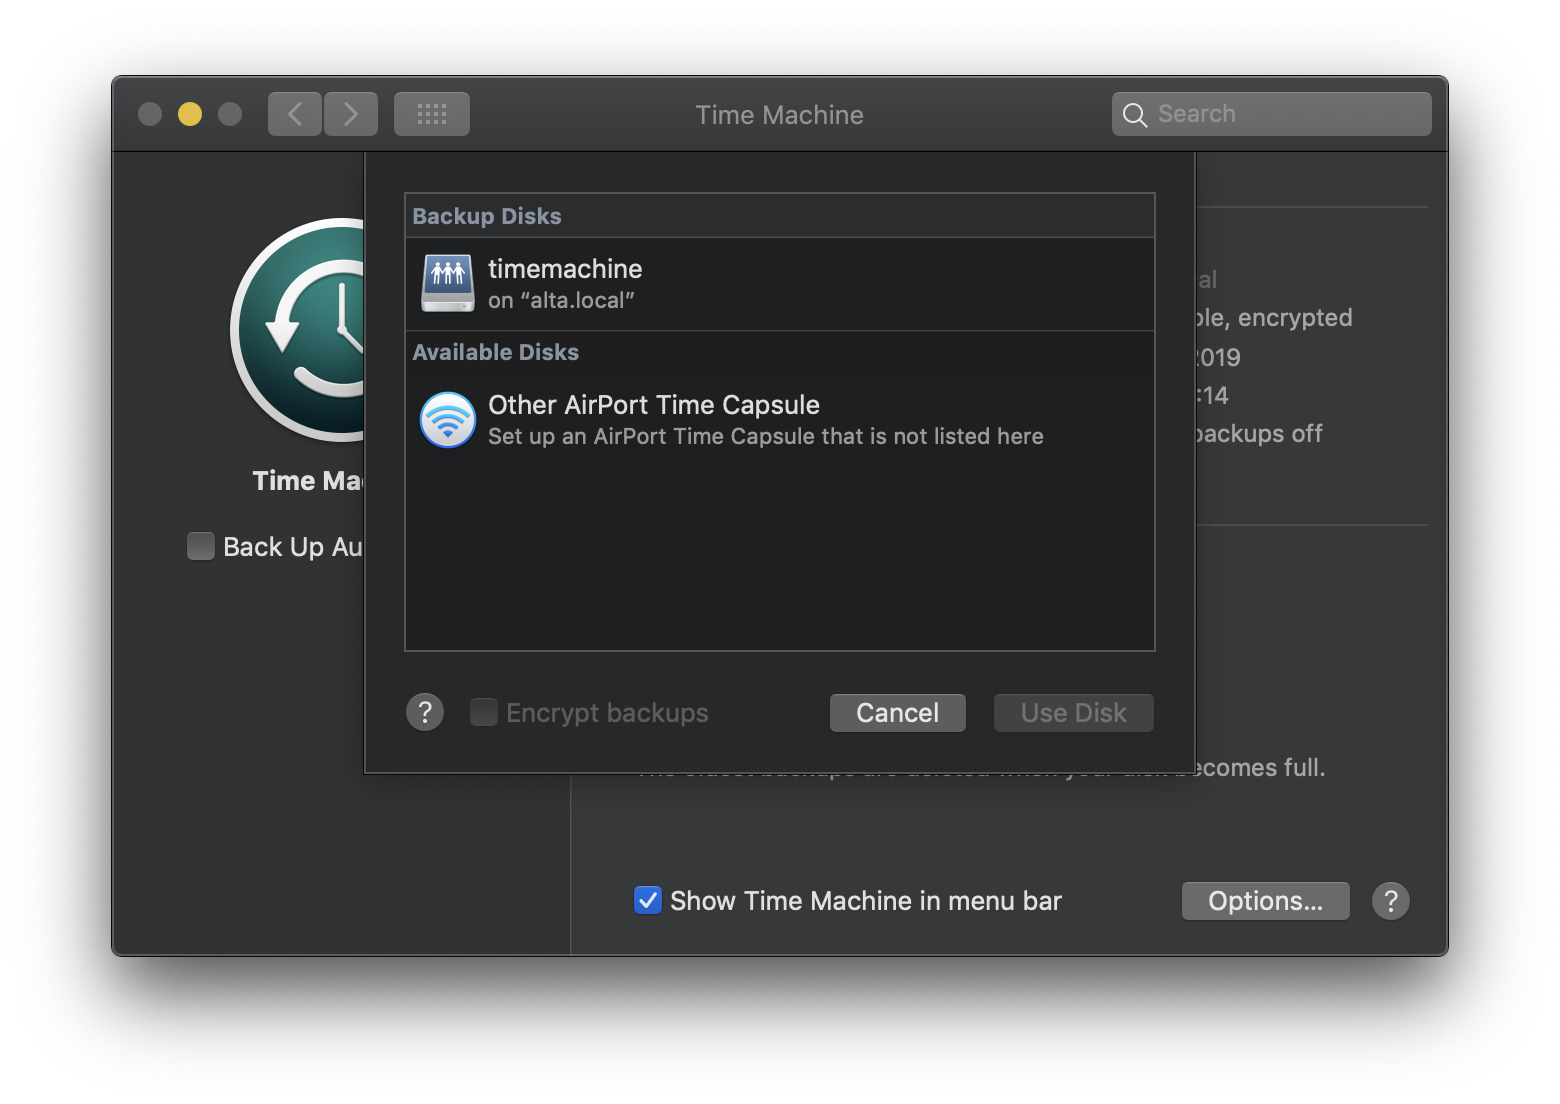Enable the Encrypt backups checkbox

(483, 712)
